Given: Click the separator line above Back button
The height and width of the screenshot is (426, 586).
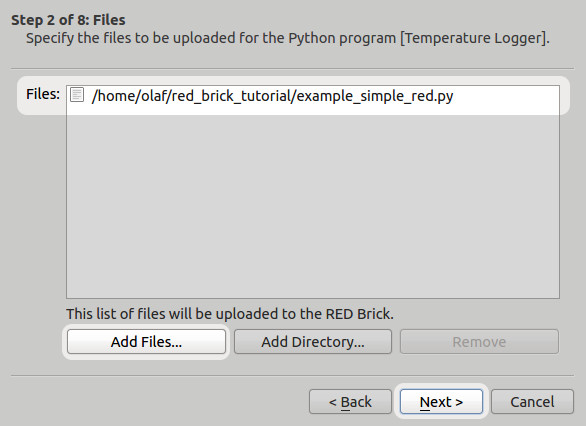Looking at the screenshot, I should coord(292,376).
